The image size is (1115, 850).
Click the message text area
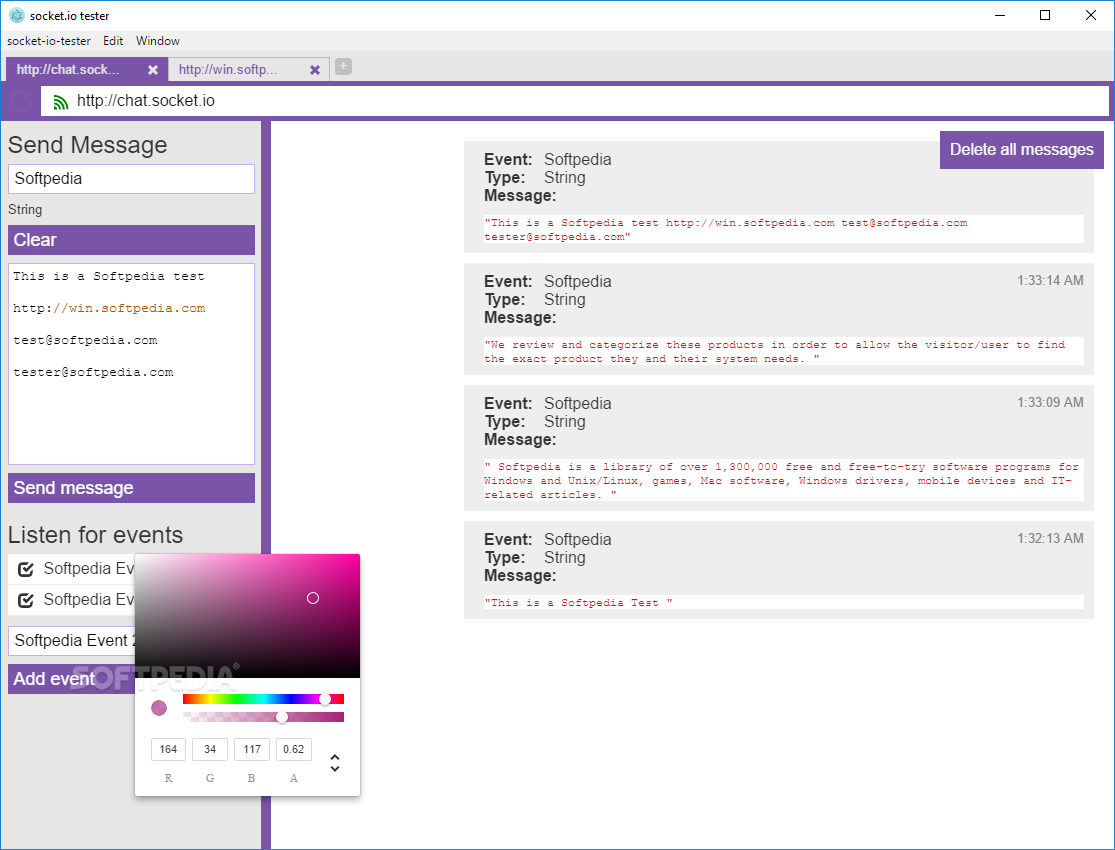pos(132,364)
